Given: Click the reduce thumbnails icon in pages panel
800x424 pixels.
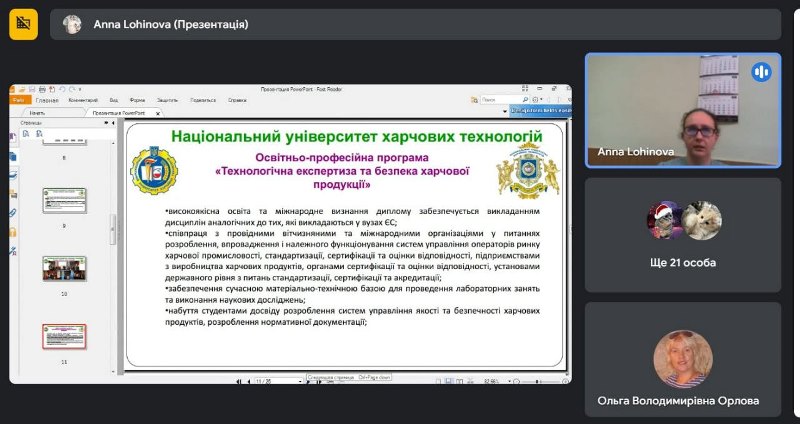Looking at the screenshot, I should pos(39,134).
